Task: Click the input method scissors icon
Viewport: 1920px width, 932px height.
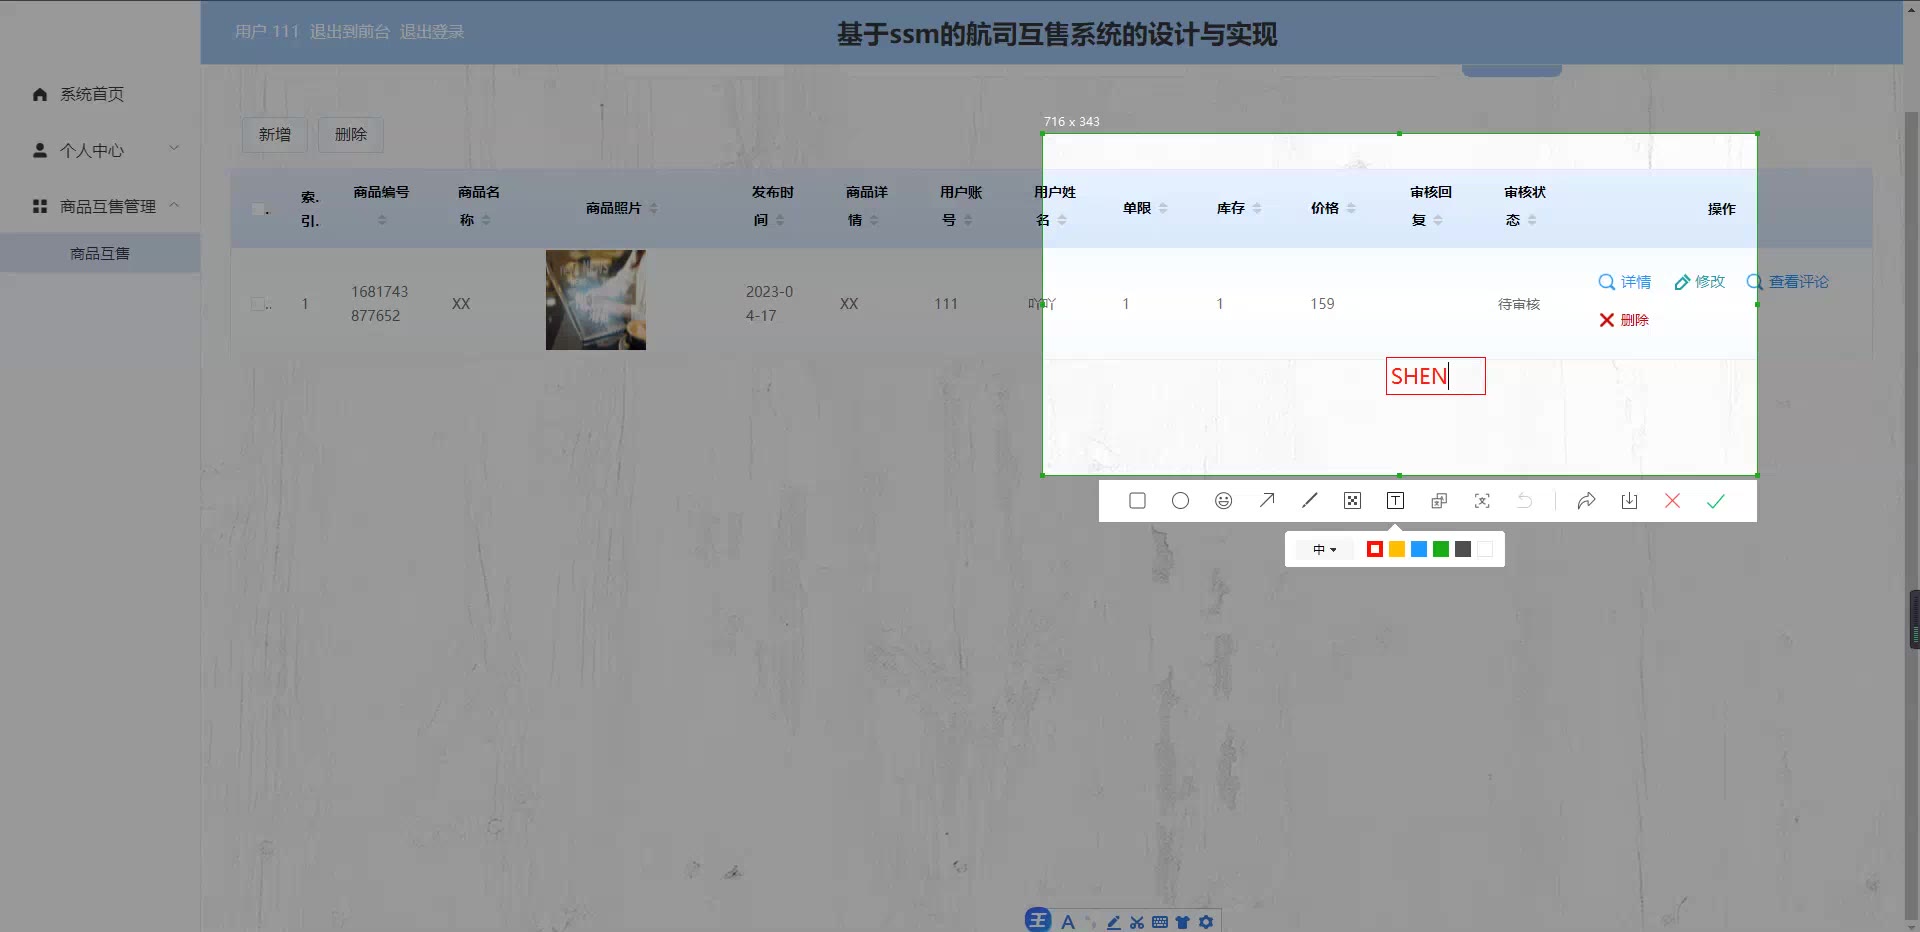Action: [x=1137, y=922]
